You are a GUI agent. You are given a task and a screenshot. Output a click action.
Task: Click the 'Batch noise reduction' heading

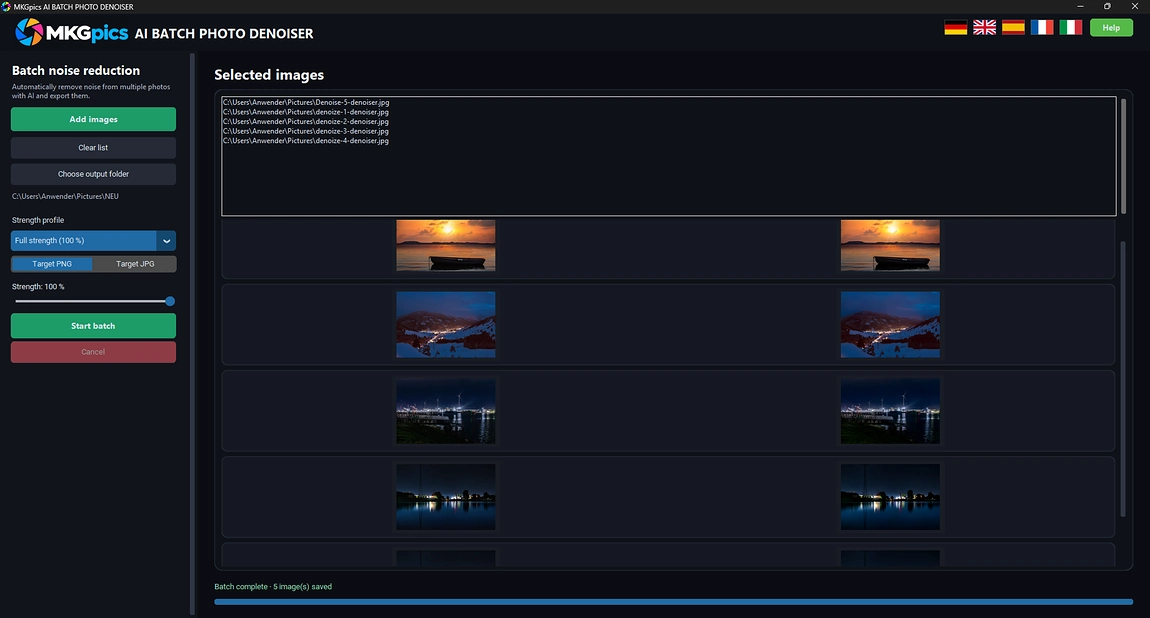click(76, 70)
